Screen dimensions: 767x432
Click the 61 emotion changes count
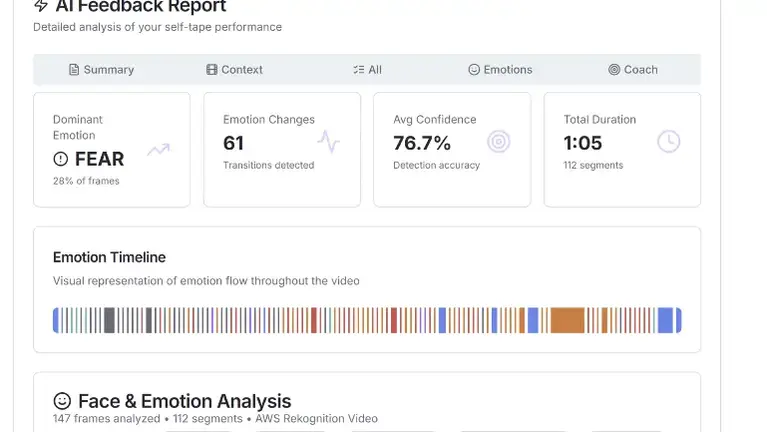tap(234, 143)
